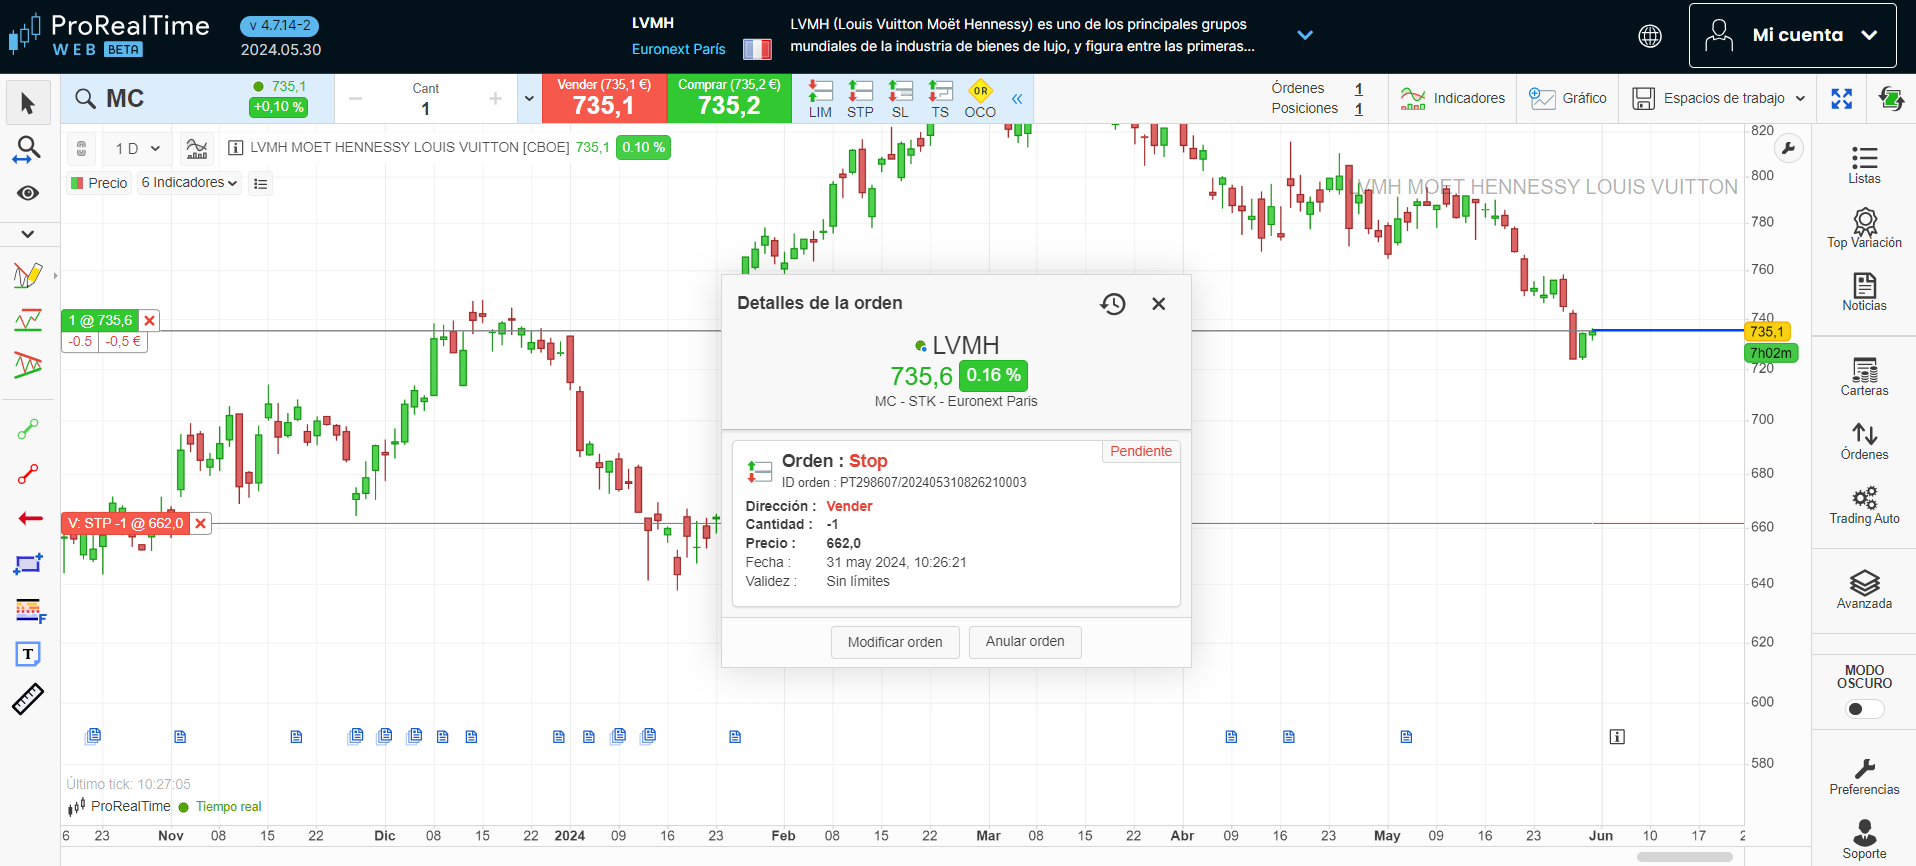Select the rectangle shape tool

point(28,564)
